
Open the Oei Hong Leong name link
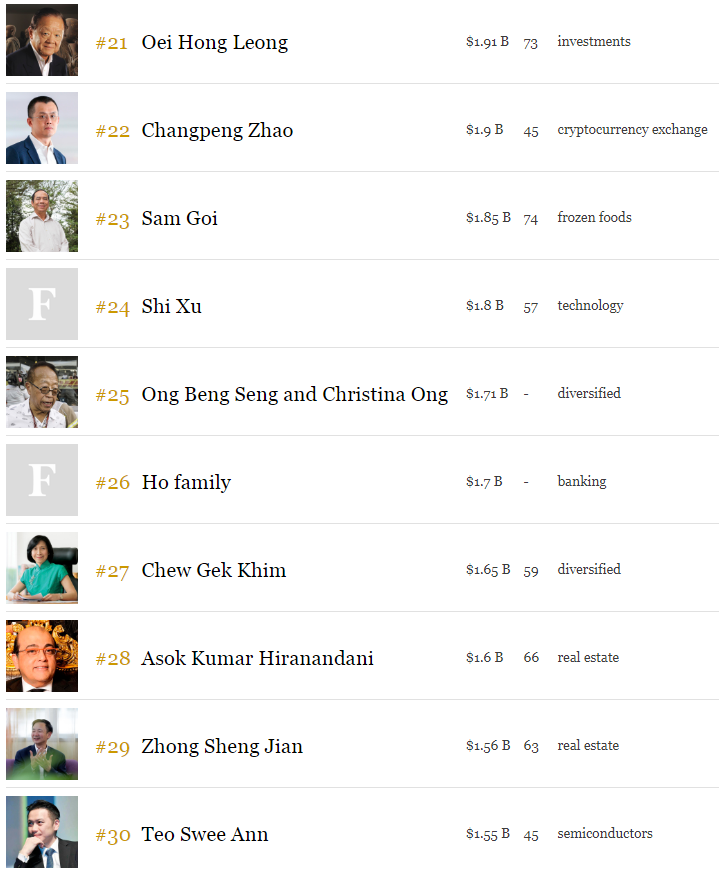tap(214, 42)
